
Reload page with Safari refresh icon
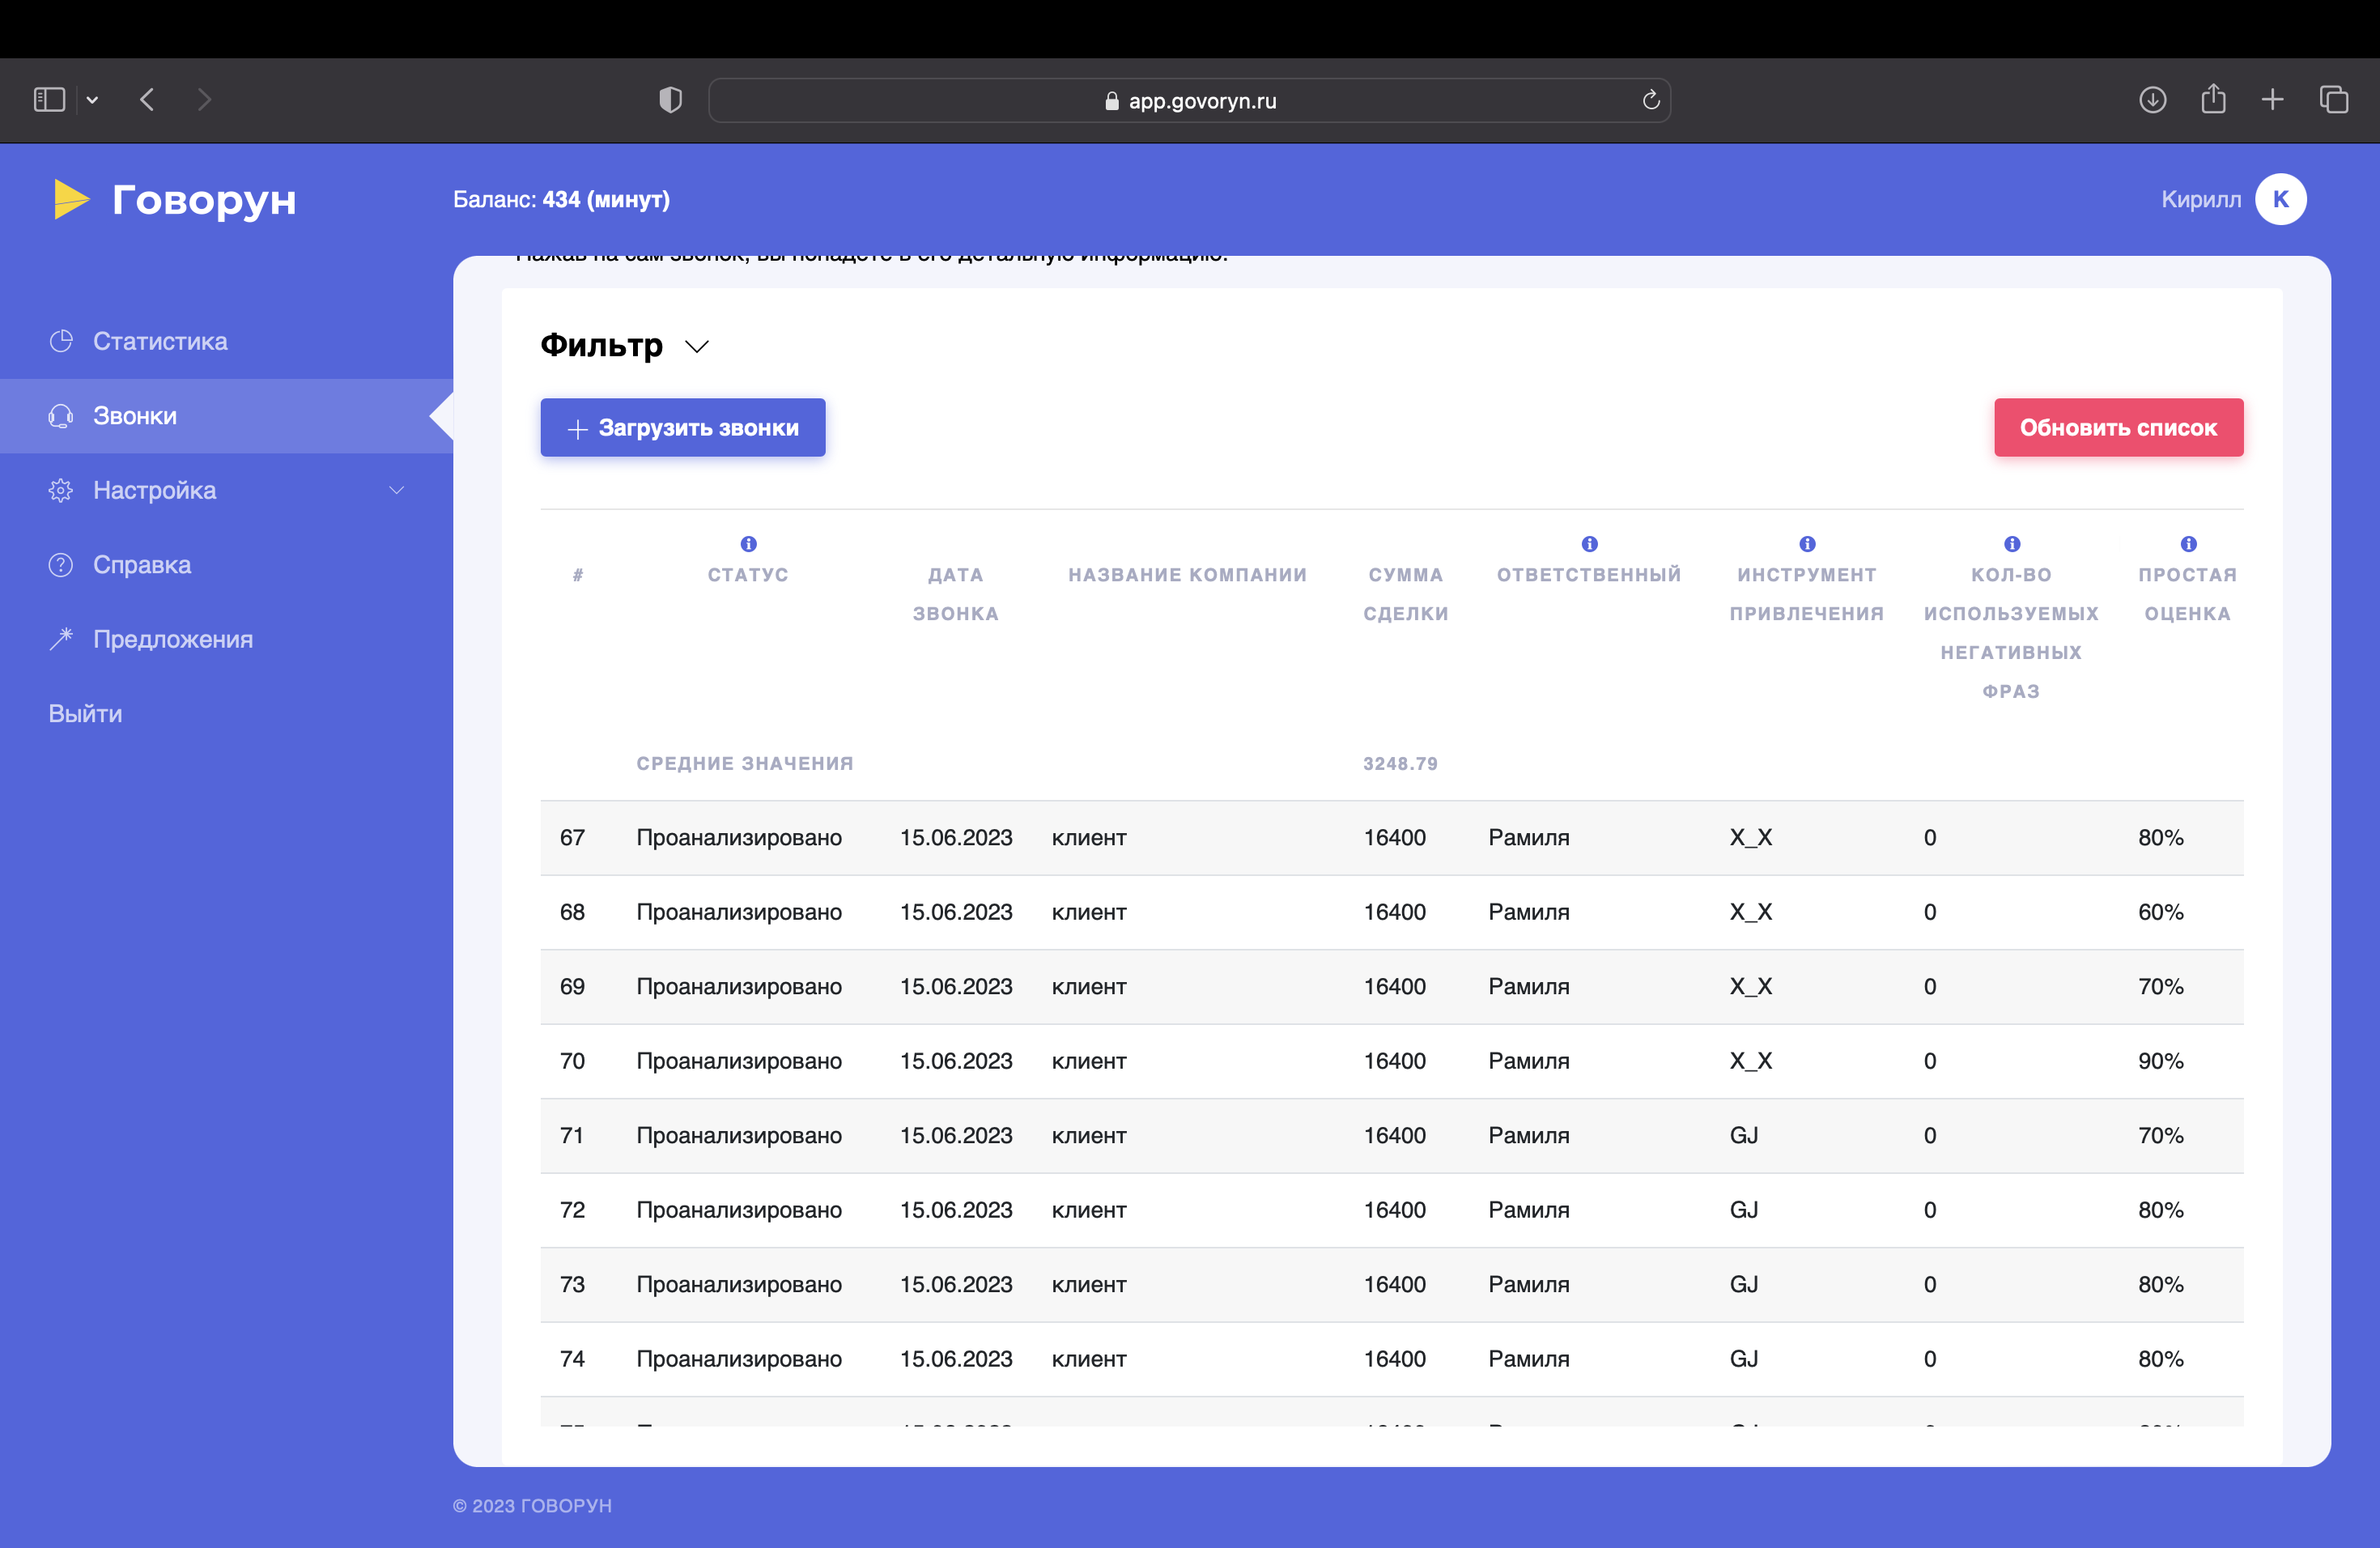[1651, 100]
